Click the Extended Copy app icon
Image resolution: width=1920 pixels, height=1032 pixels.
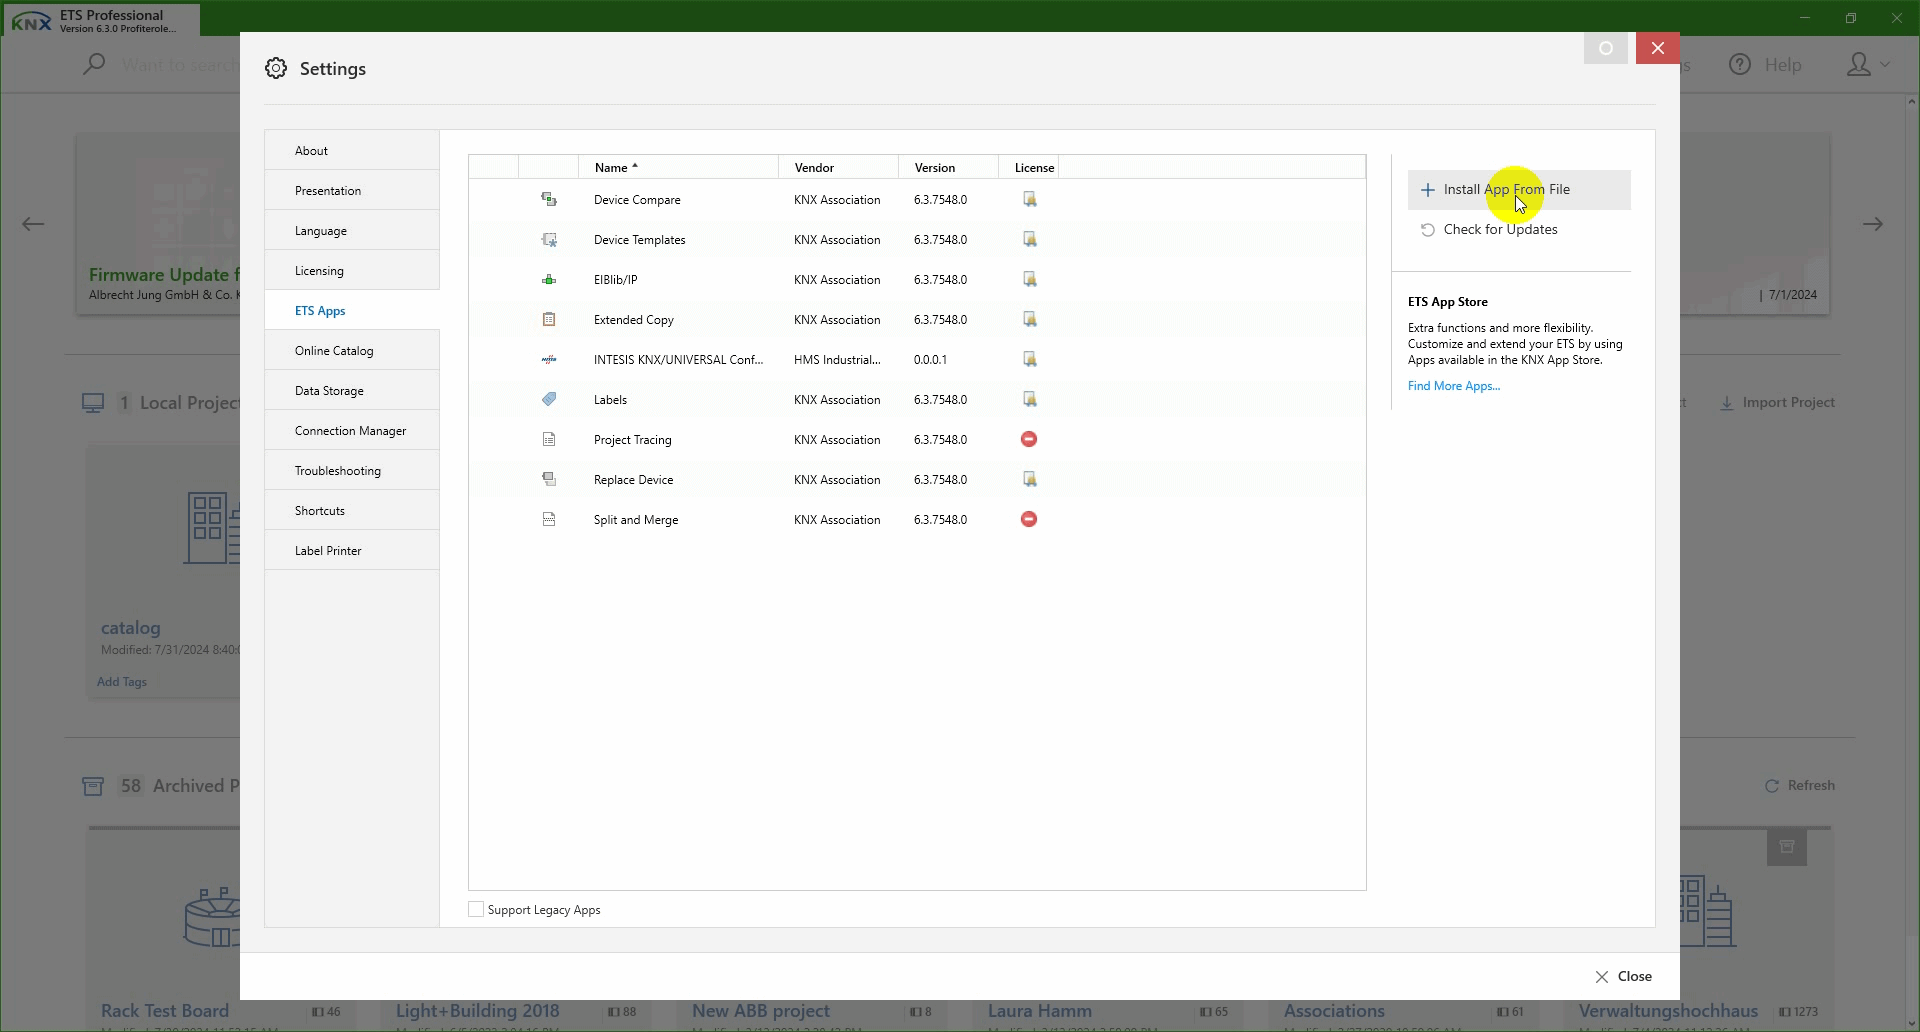pos(549,320)
